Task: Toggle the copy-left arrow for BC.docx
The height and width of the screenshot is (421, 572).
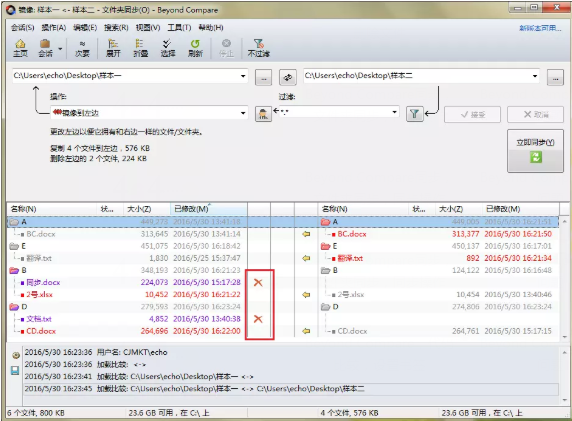Action: coord(306,234)
